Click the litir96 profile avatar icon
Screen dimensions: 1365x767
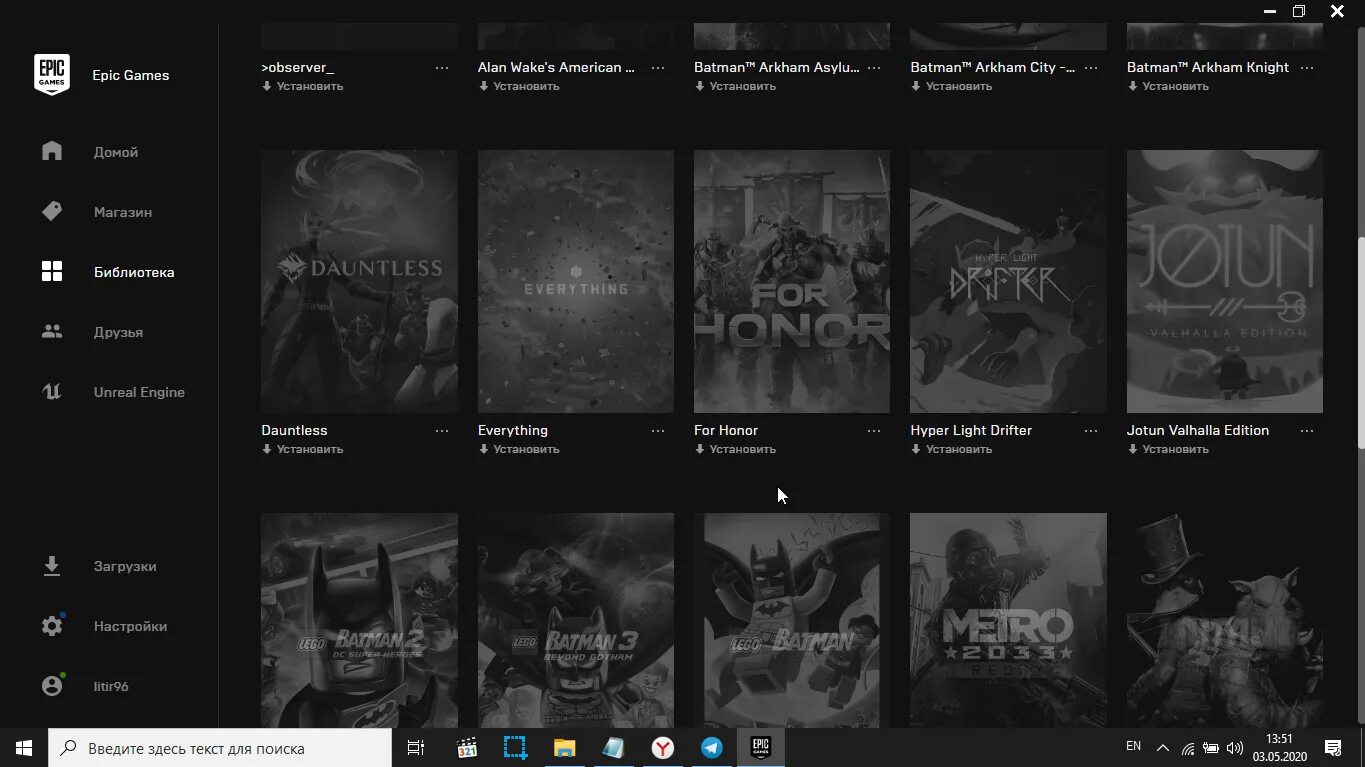tap(52, 686)
